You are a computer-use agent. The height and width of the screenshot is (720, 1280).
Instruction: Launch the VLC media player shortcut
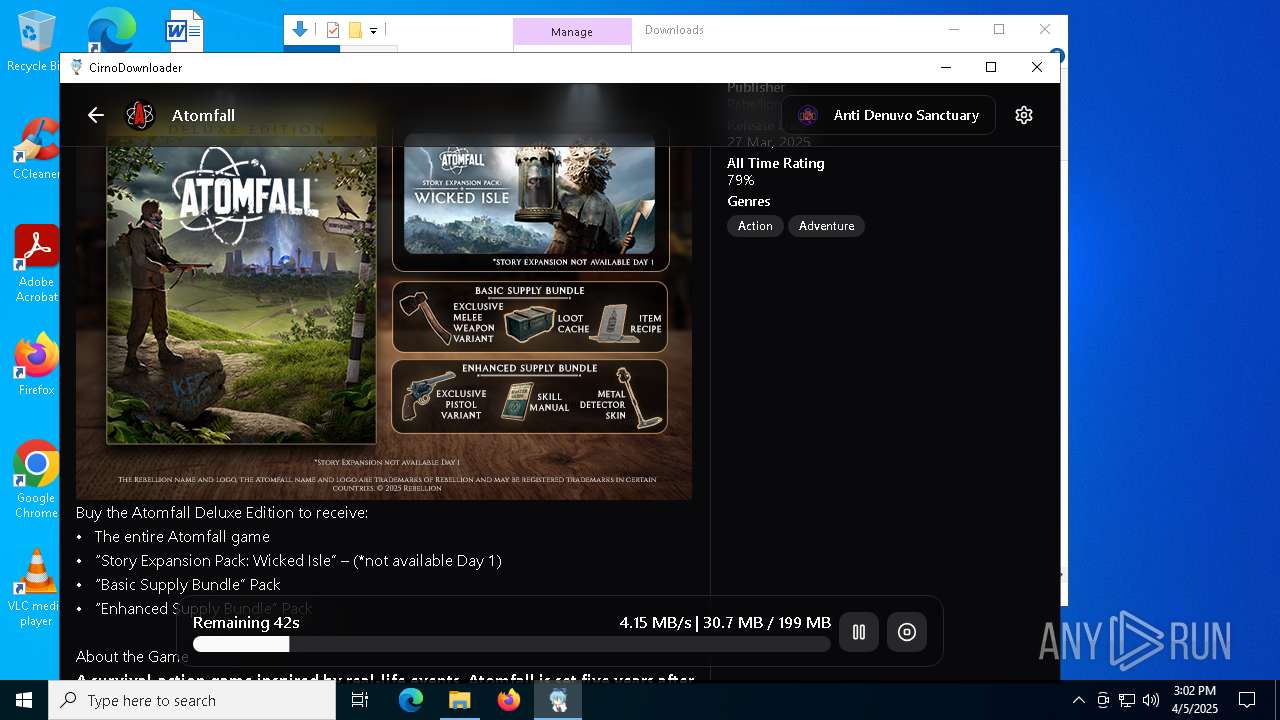pyautogui.click(x=36, y=588)
